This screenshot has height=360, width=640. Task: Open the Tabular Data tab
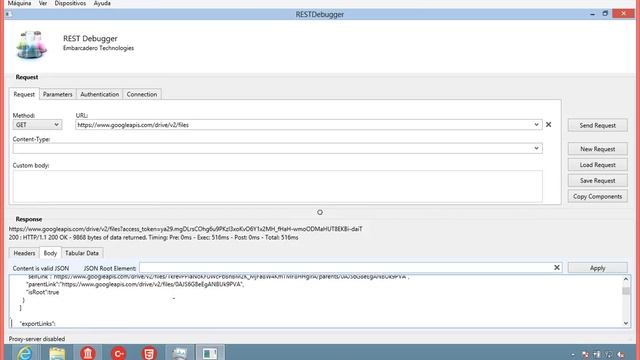point(82,253)
